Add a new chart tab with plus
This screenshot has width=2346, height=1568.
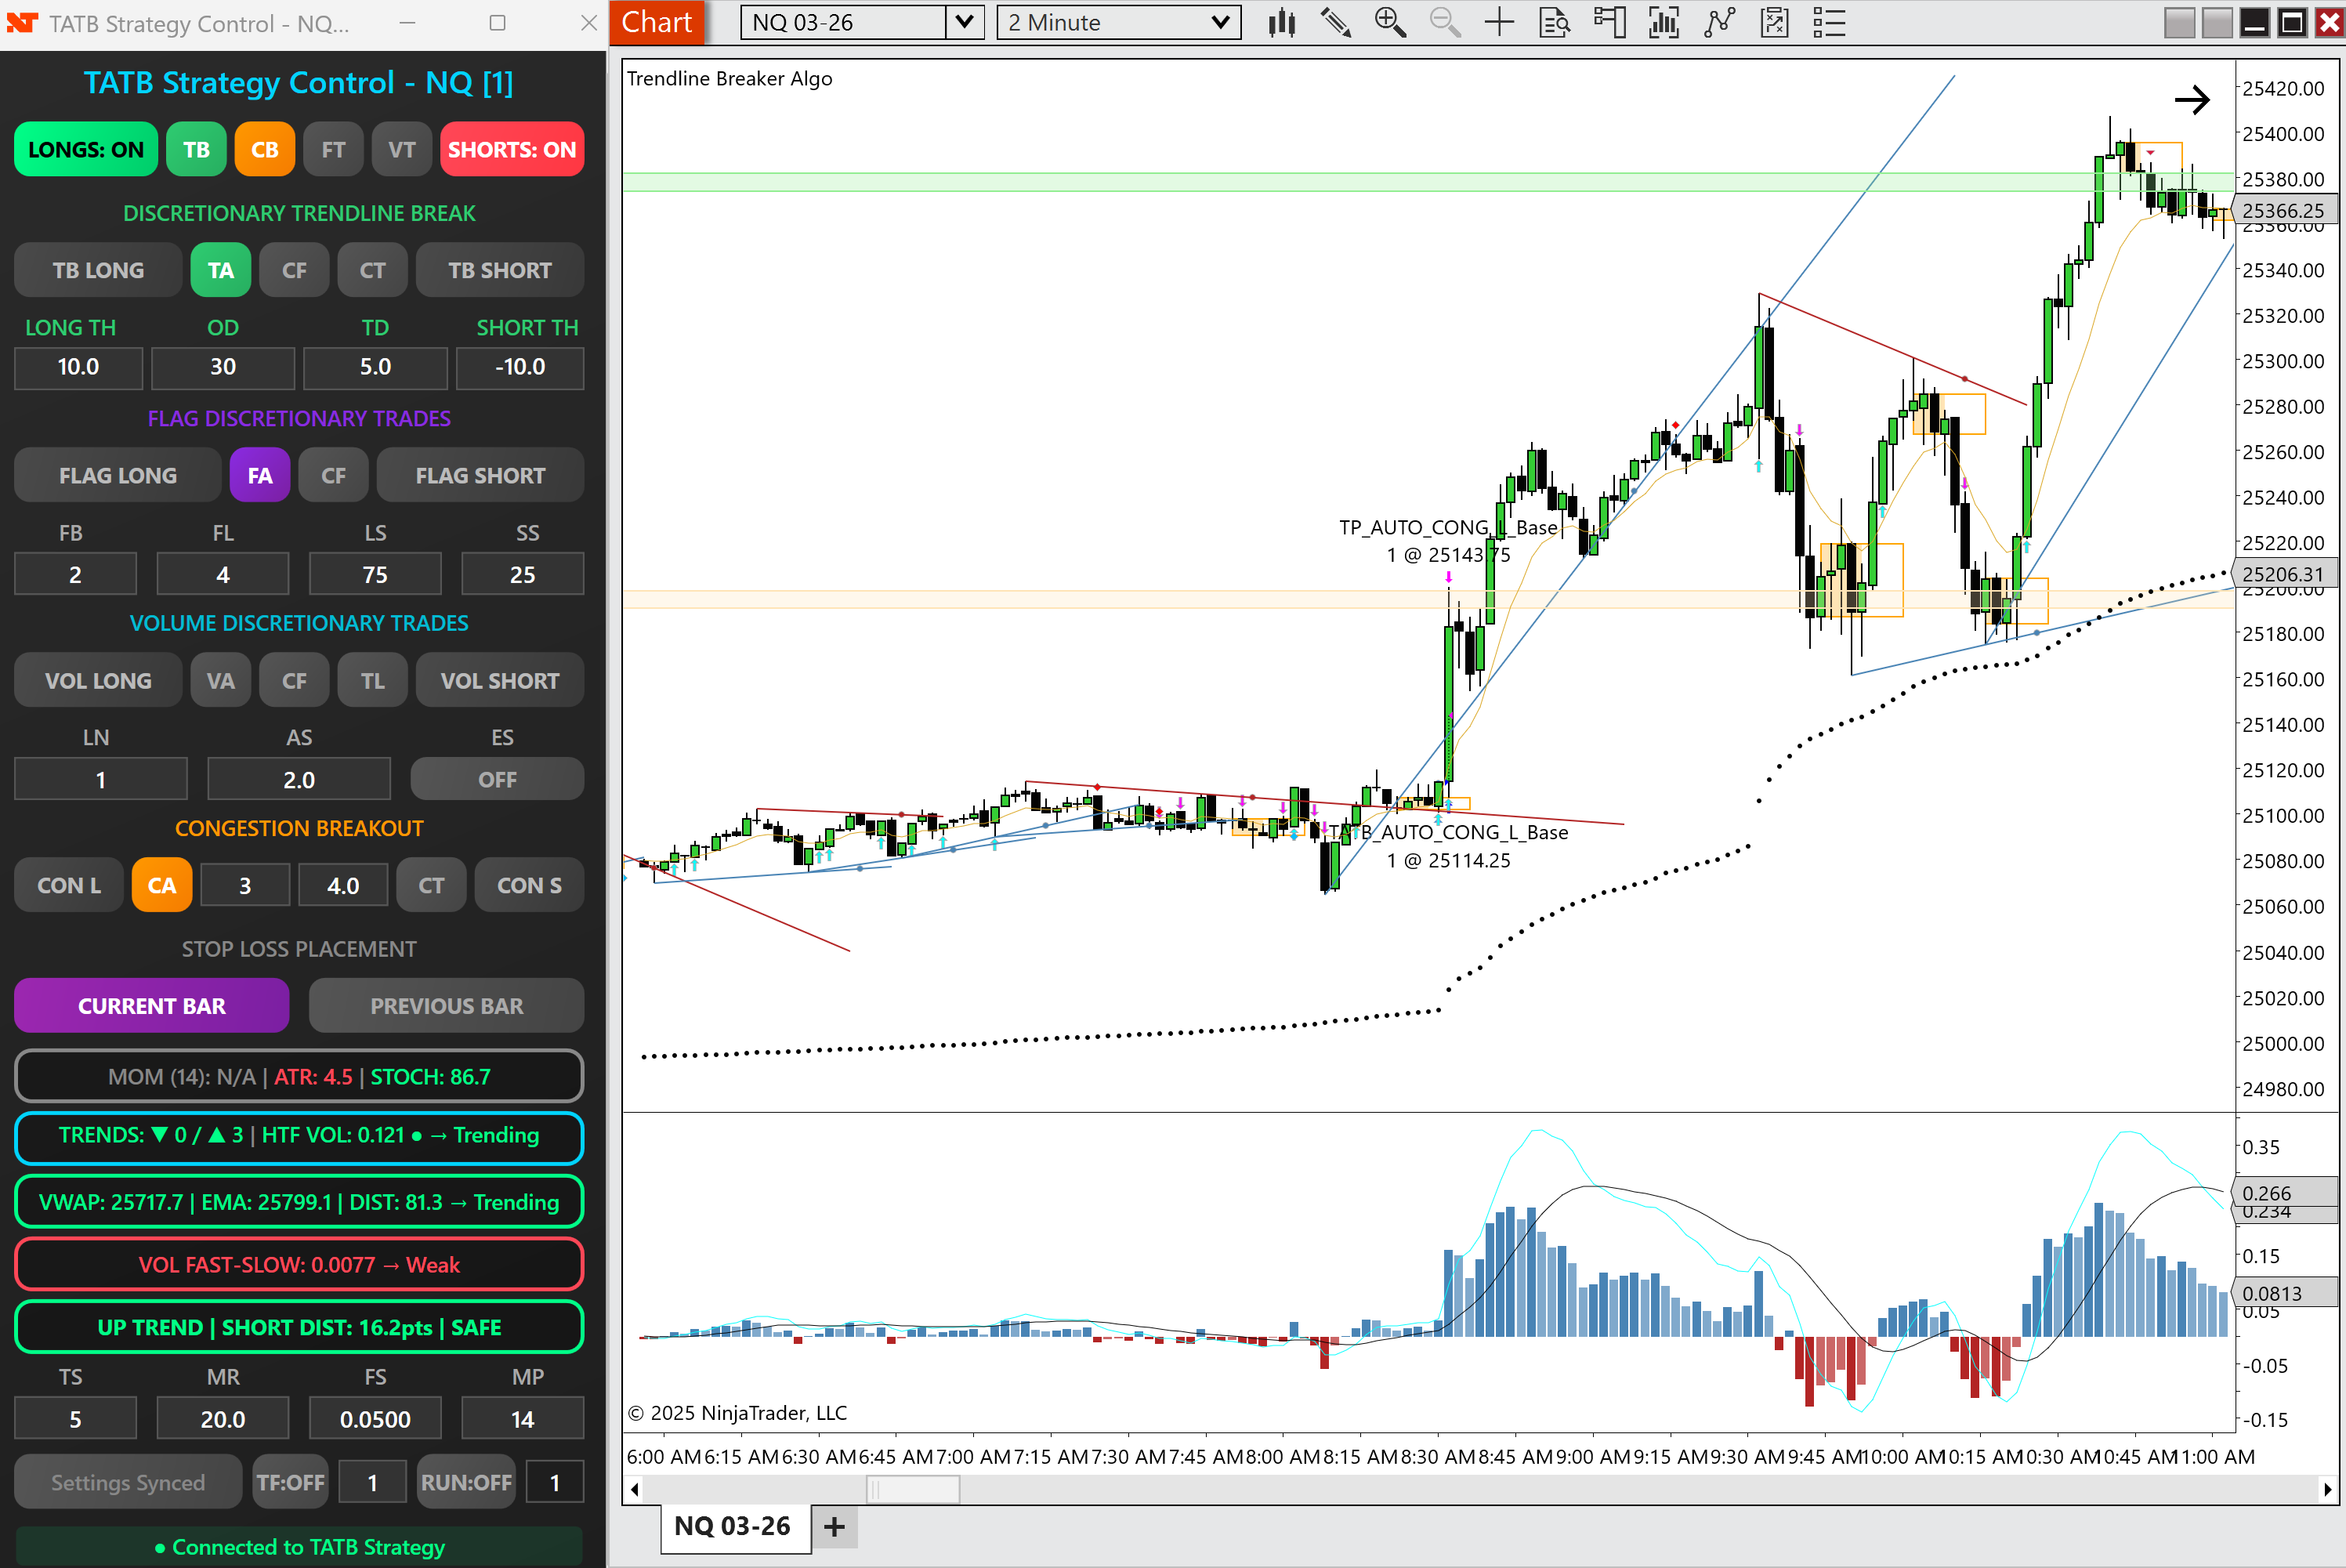834,1527
